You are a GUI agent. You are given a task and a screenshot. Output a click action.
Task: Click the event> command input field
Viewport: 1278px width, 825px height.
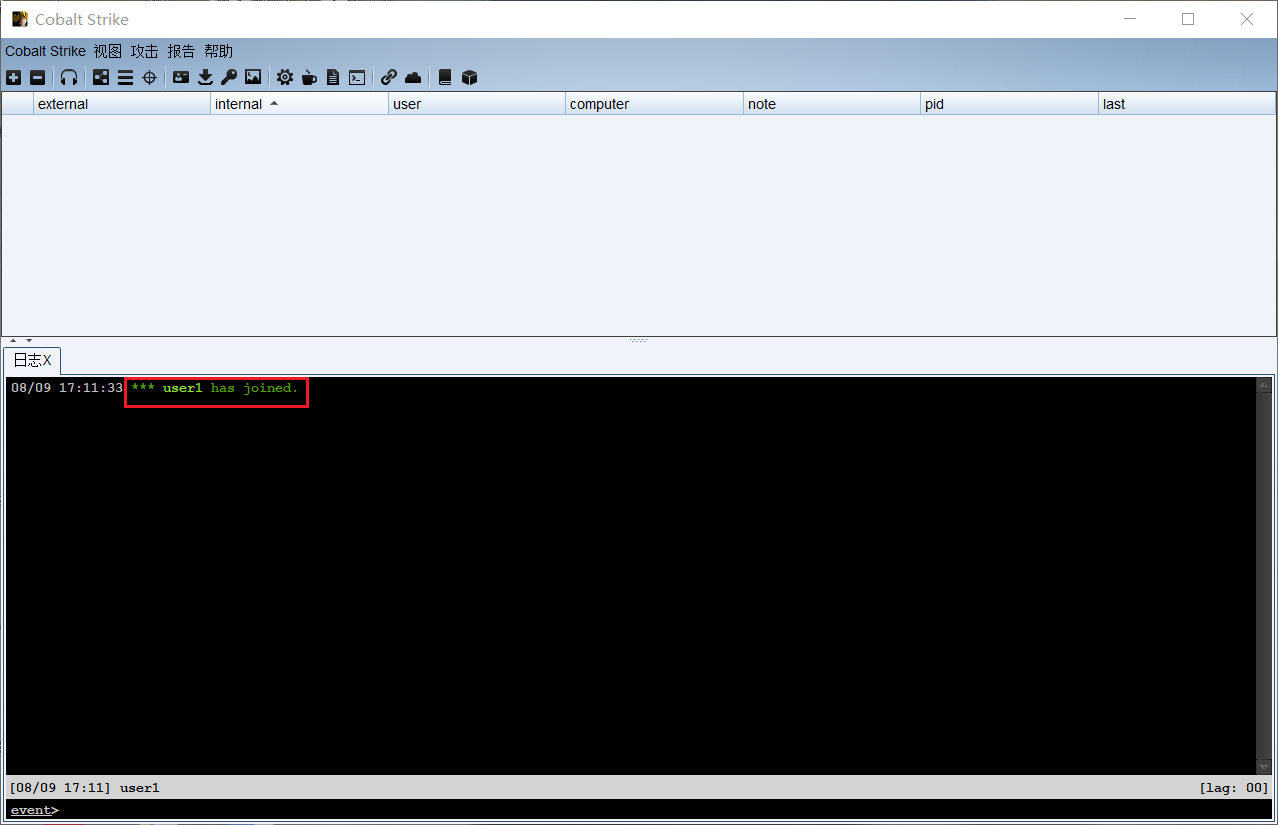coord(639,810)
